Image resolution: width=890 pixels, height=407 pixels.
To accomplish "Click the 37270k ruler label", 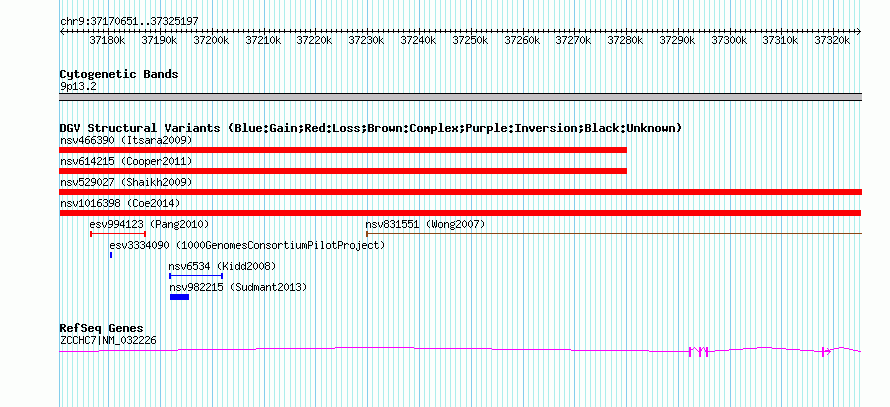I will 574,40.
